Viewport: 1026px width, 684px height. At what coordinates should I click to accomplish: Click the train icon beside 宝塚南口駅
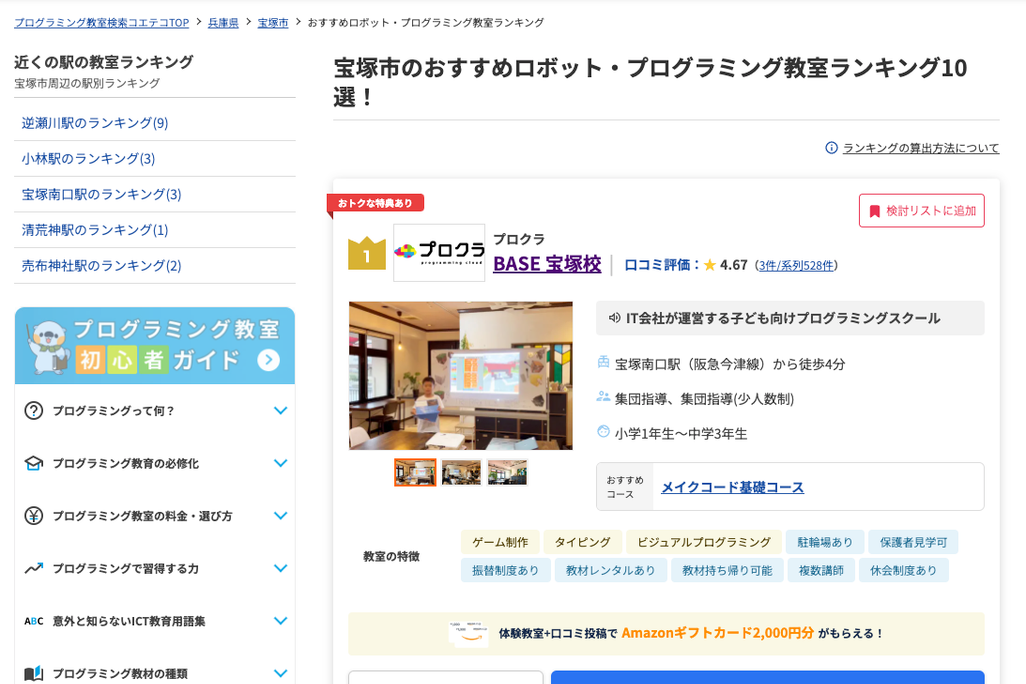click(603, 362)
